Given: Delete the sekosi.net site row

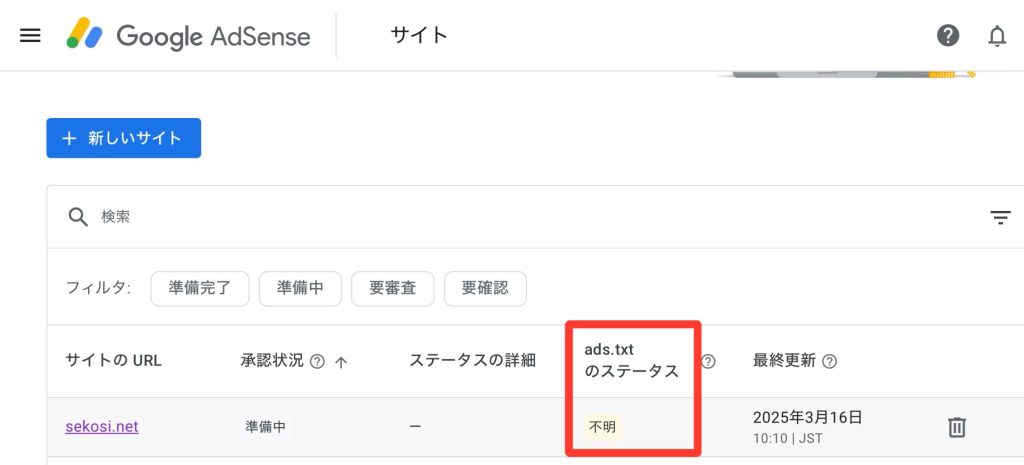Looking at the screenshot, I should tap(957, 427).
